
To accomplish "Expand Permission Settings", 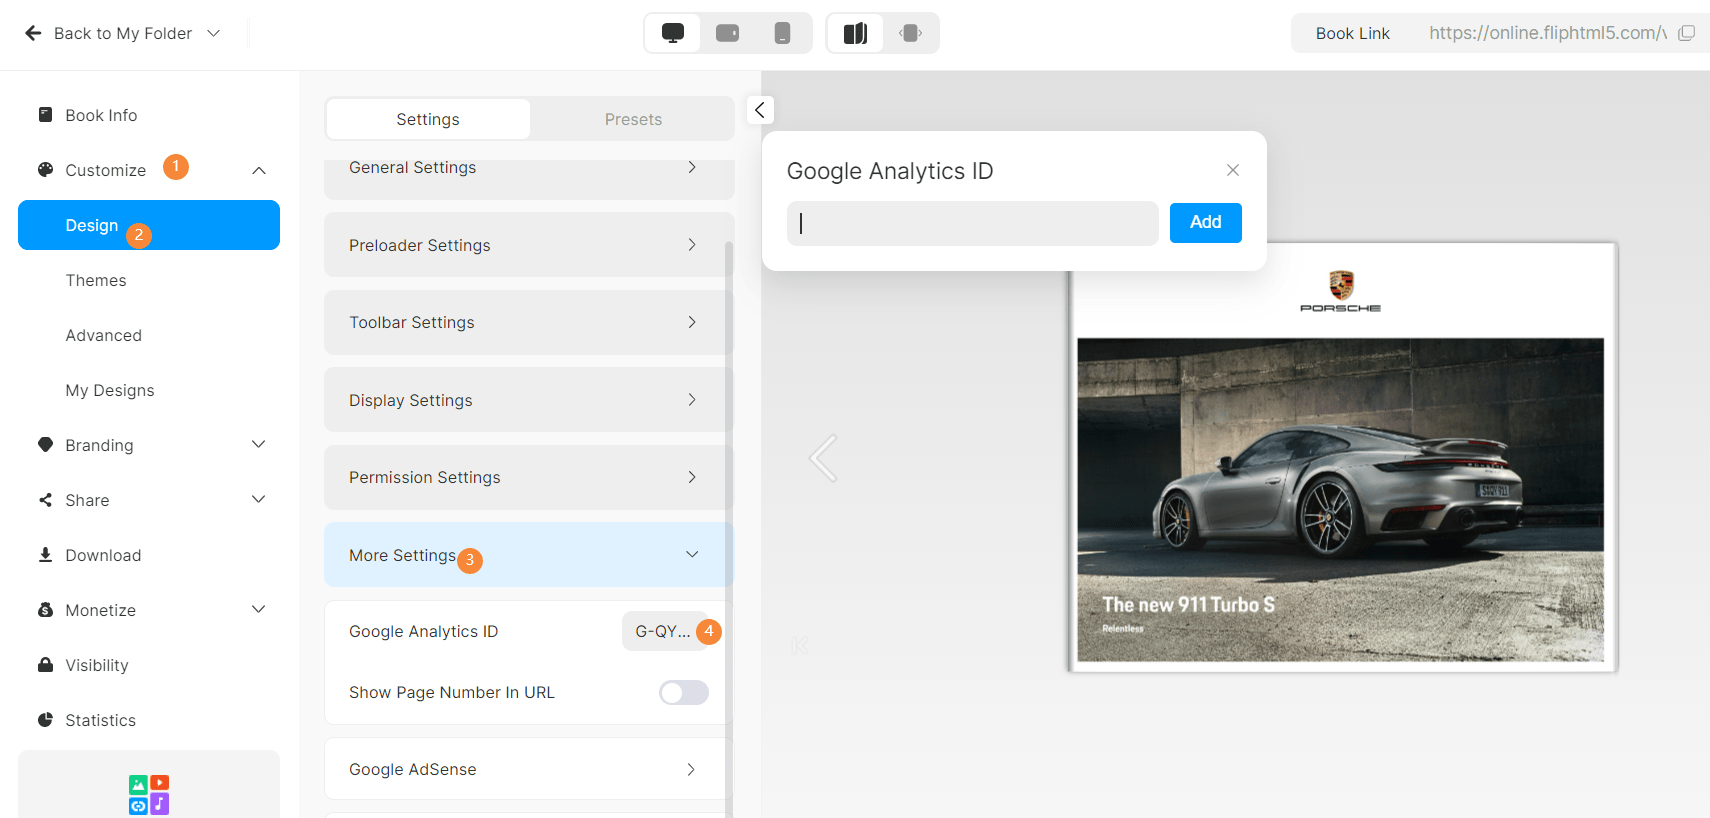I will pos(529,477).
